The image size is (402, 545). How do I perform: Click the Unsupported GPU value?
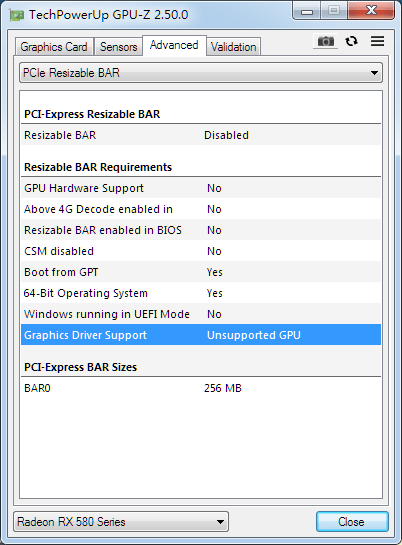point(254,335)
